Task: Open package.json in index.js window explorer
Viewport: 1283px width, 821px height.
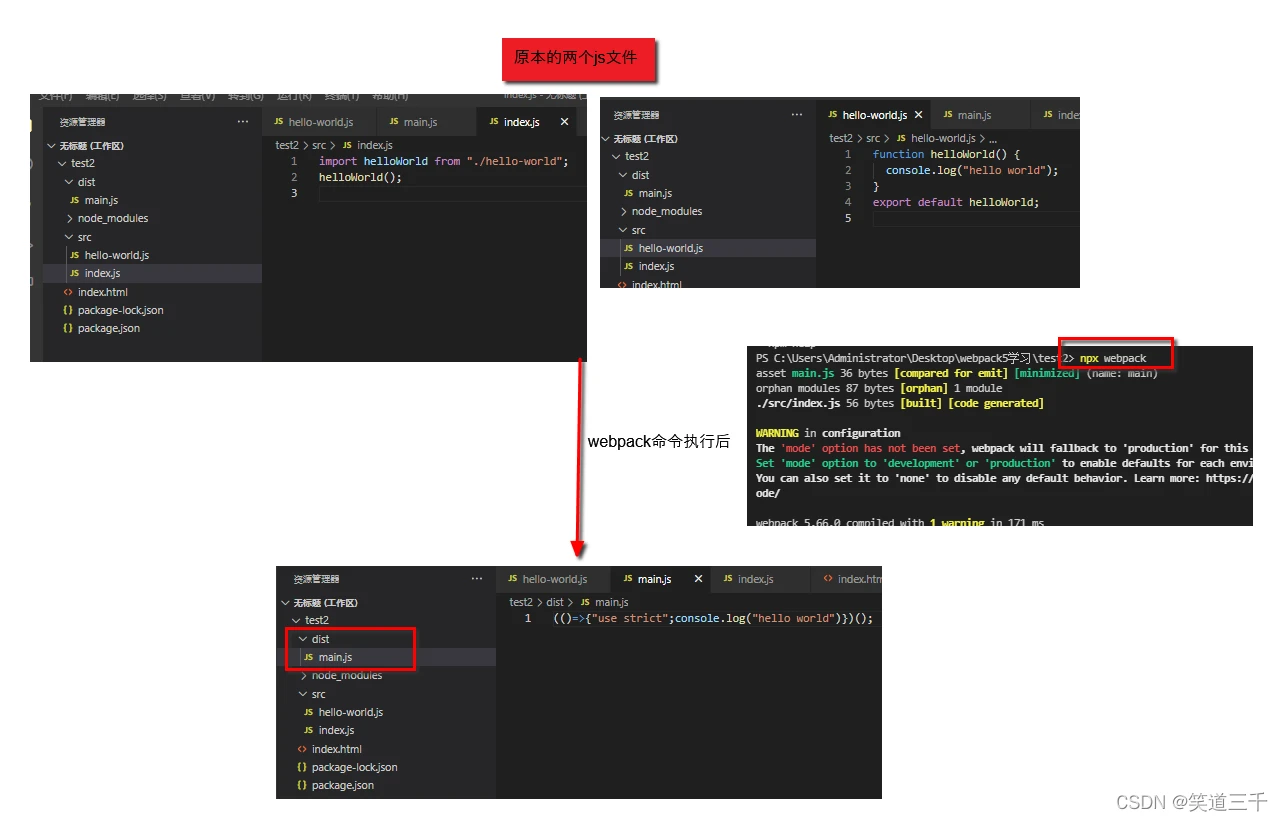Action: 108,328
